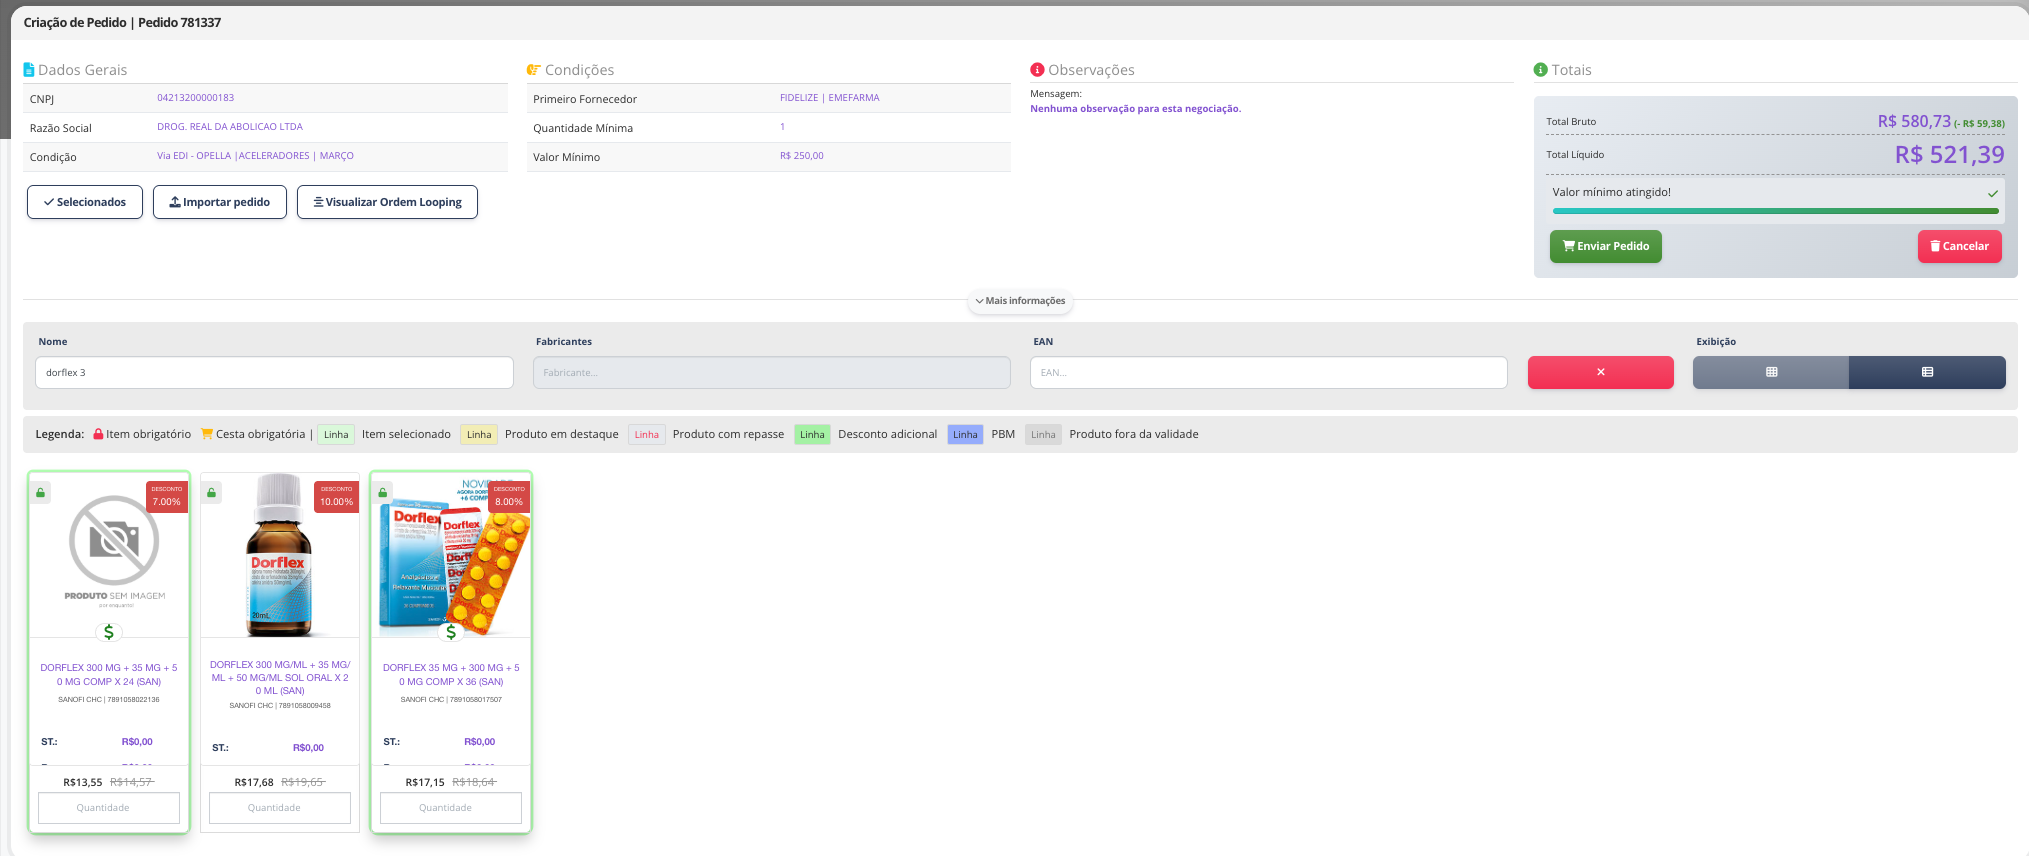2029x856 pixels.
Task: Click Cesta obrigatória cart legend icon
Action: tap(207, 434)
